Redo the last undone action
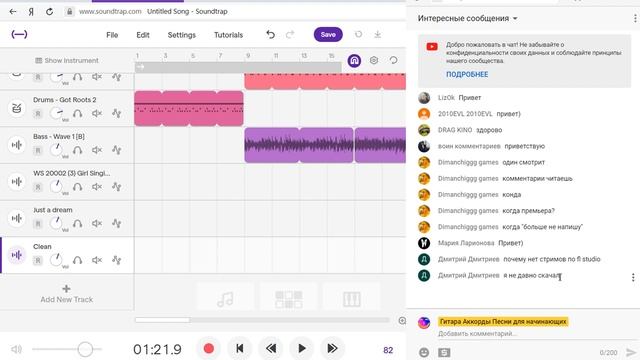The width and height of the screenshot is (640, 360). pyautogui.click(x=290, y=35)
